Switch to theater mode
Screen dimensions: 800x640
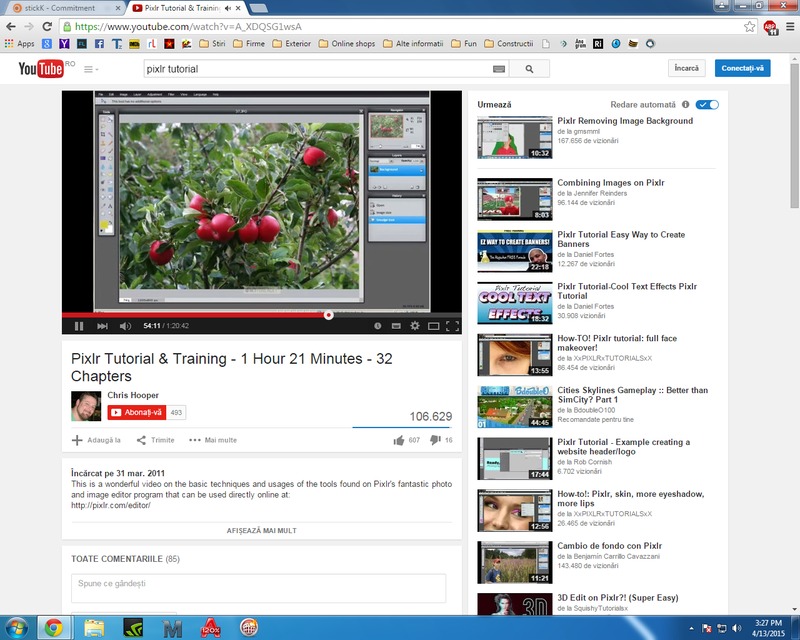(434, 326)
